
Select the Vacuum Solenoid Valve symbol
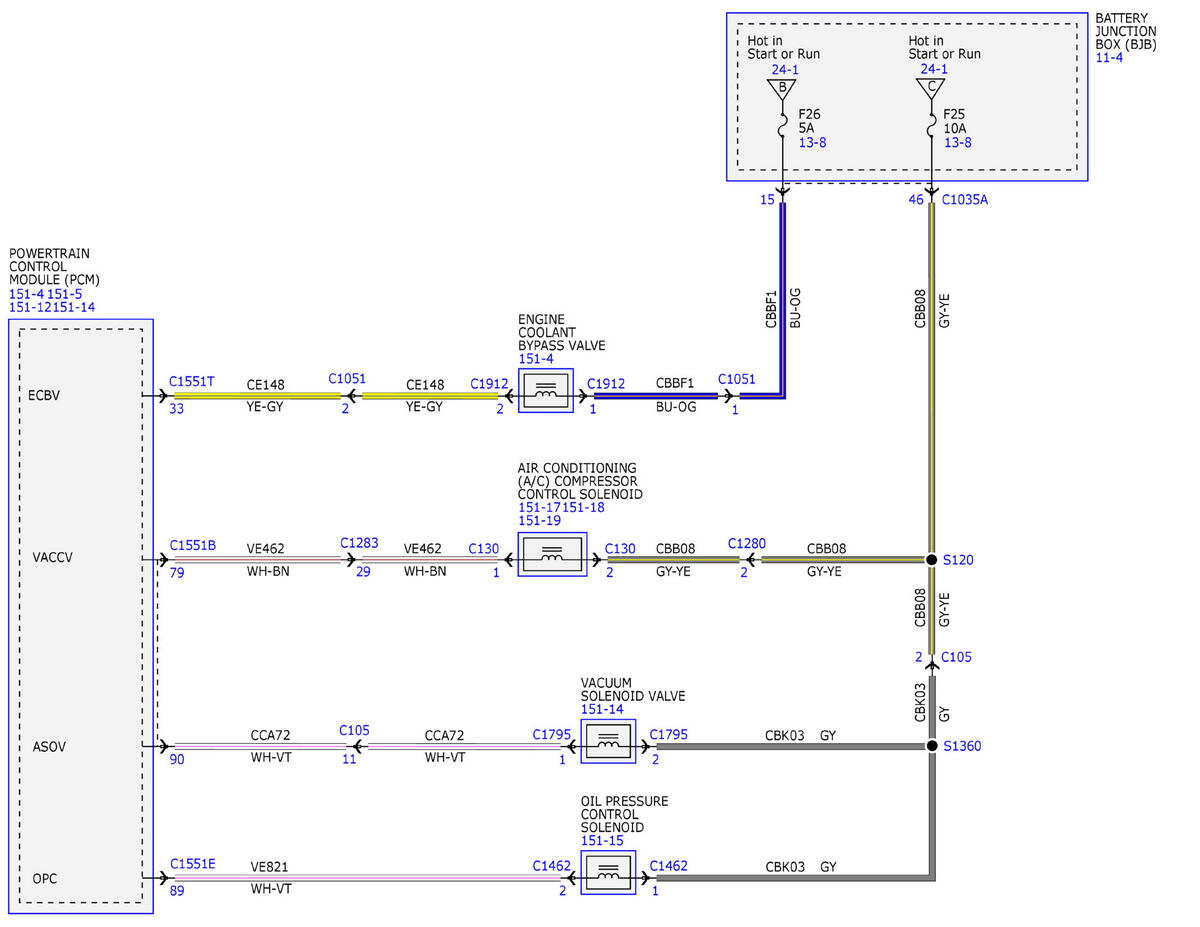609,741
